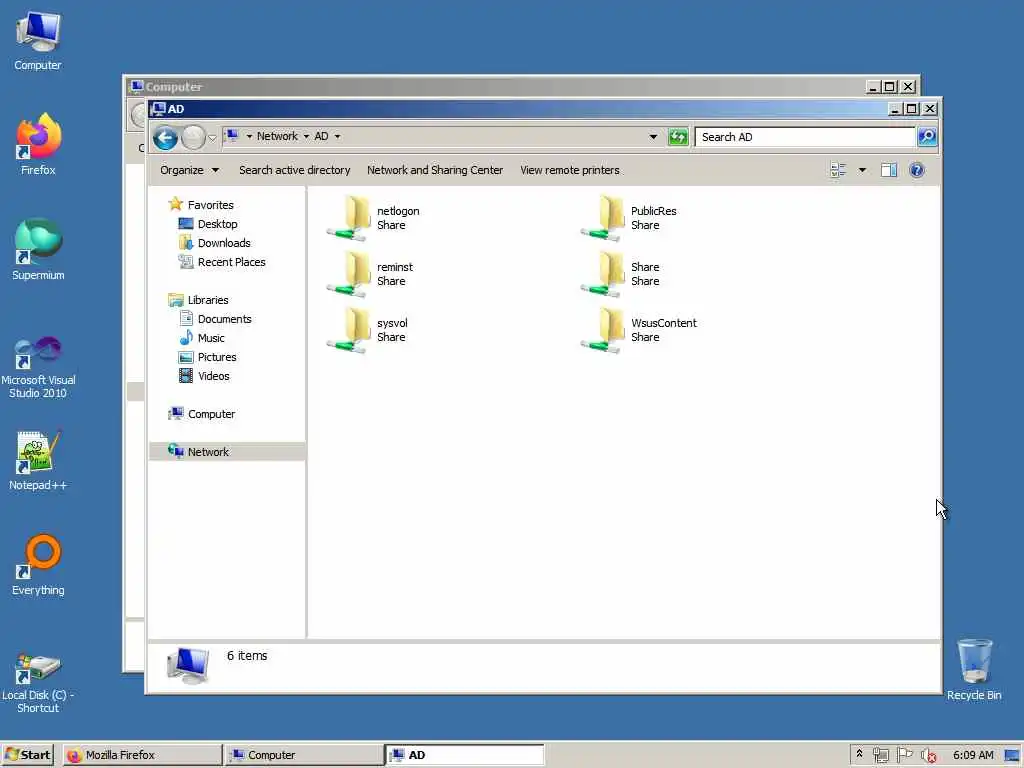1024x768 pixels.
Task: Click the search magnifier icon
Action: 927,136
